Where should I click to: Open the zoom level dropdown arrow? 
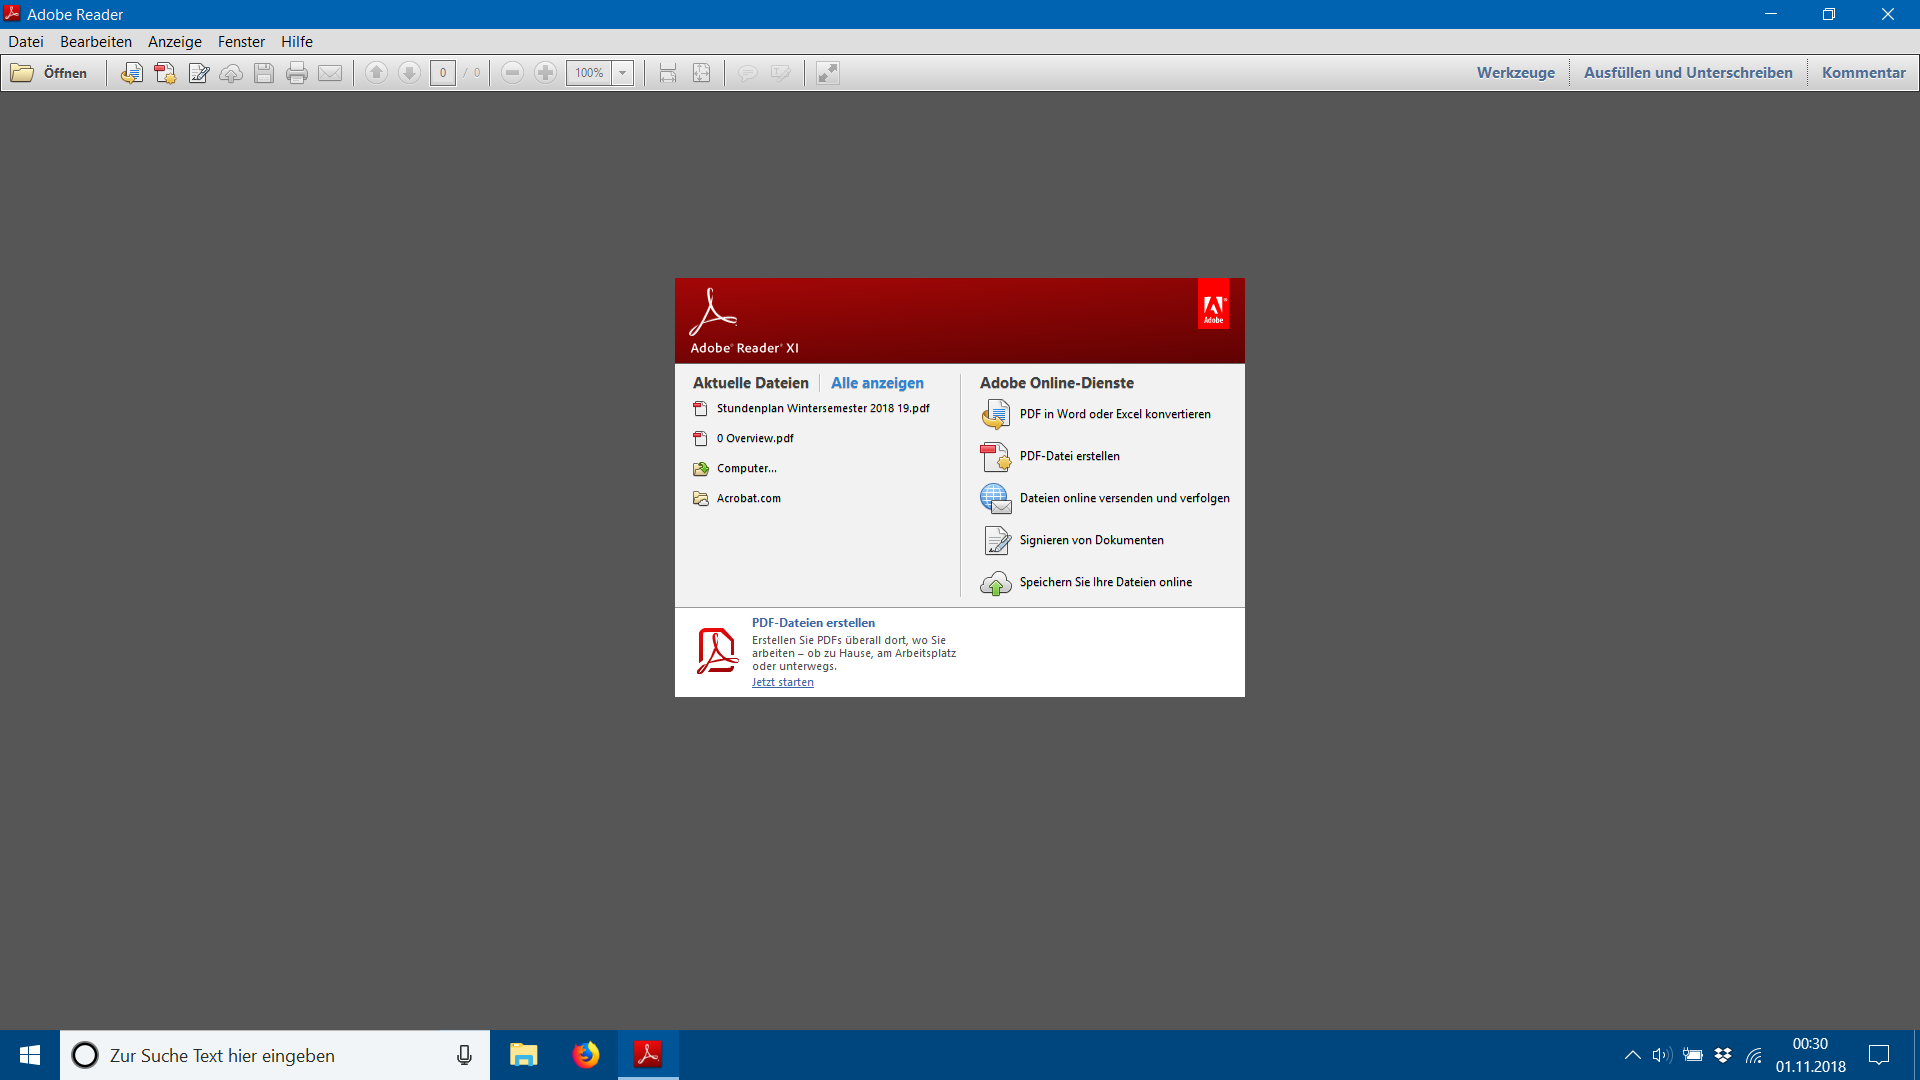point(623,73)
